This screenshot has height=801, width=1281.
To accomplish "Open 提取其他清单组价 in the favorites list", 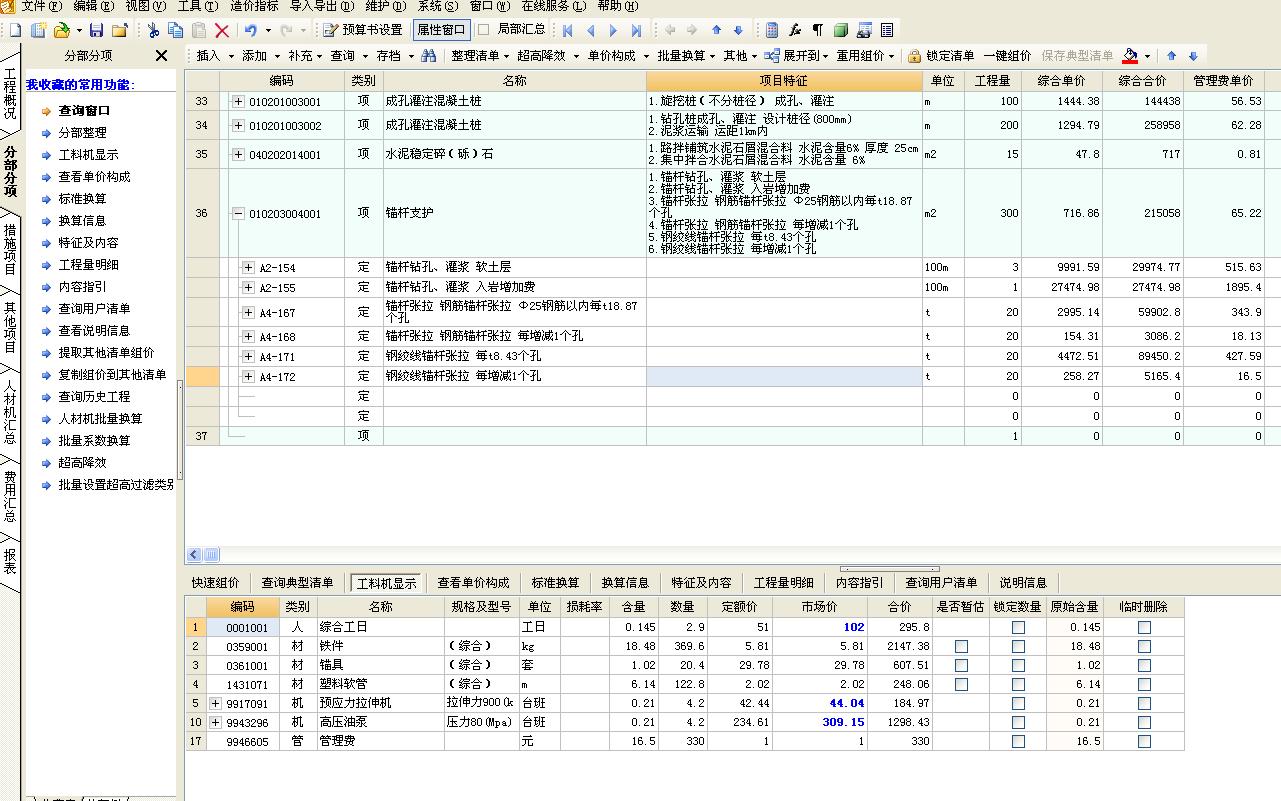I will [106, 353].
